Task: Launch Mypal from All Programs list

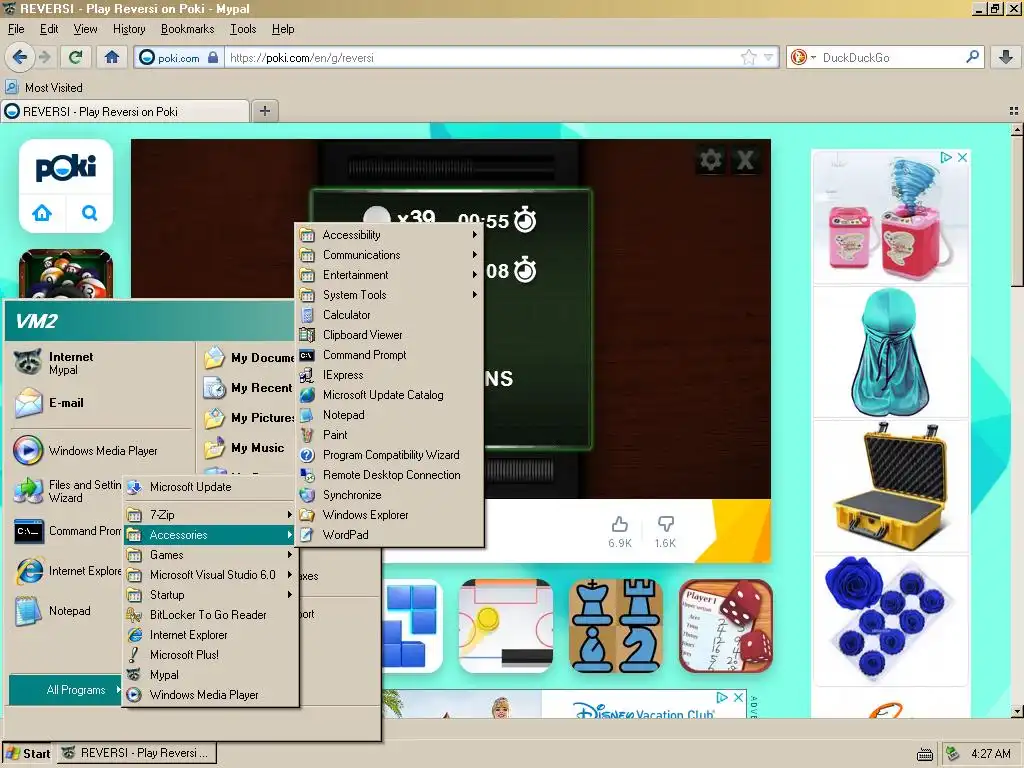Action: coord(211,675)
